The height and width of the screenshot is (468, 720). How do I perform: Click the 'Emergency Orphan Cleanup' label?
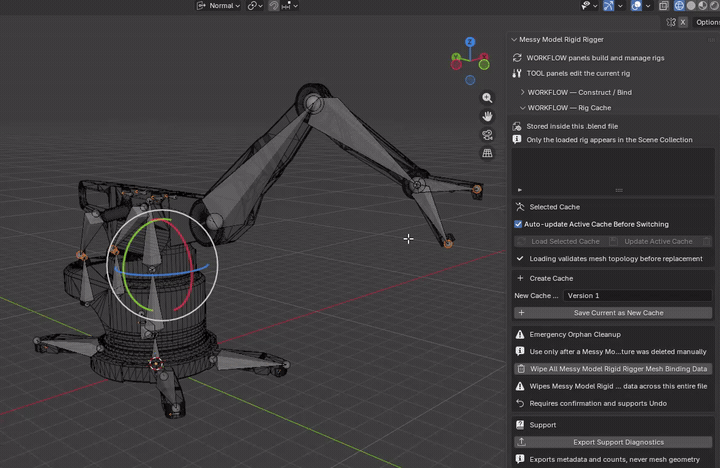tap(575, 334)
